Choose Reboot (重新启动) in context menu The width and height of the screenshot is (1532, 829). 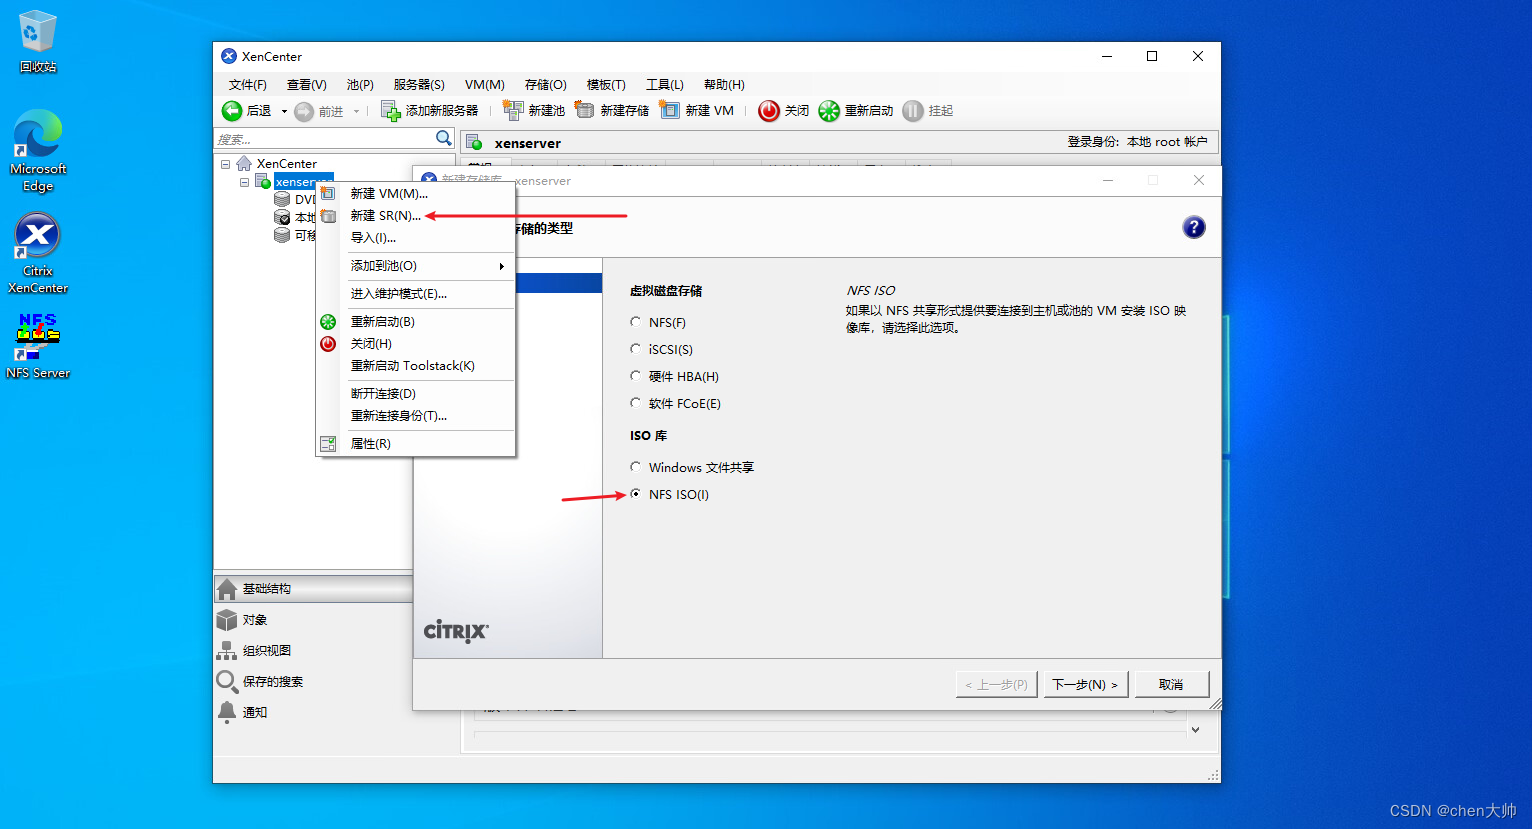[x=415, y=321]
